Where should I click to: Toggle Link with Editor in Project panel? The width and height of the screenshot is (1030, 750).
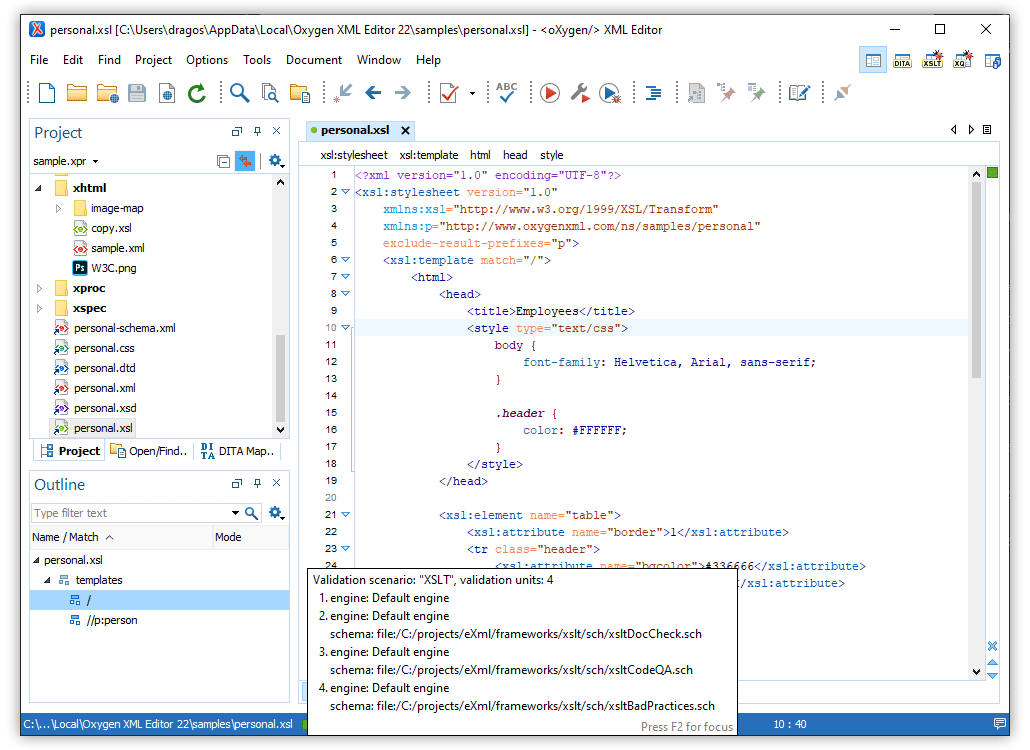245,161
